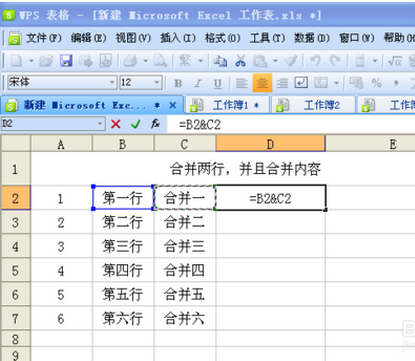The height and width of the screenshot is (361, 415).
Task: Open the font size dropdown showing 12
Action: pos(157,82)
